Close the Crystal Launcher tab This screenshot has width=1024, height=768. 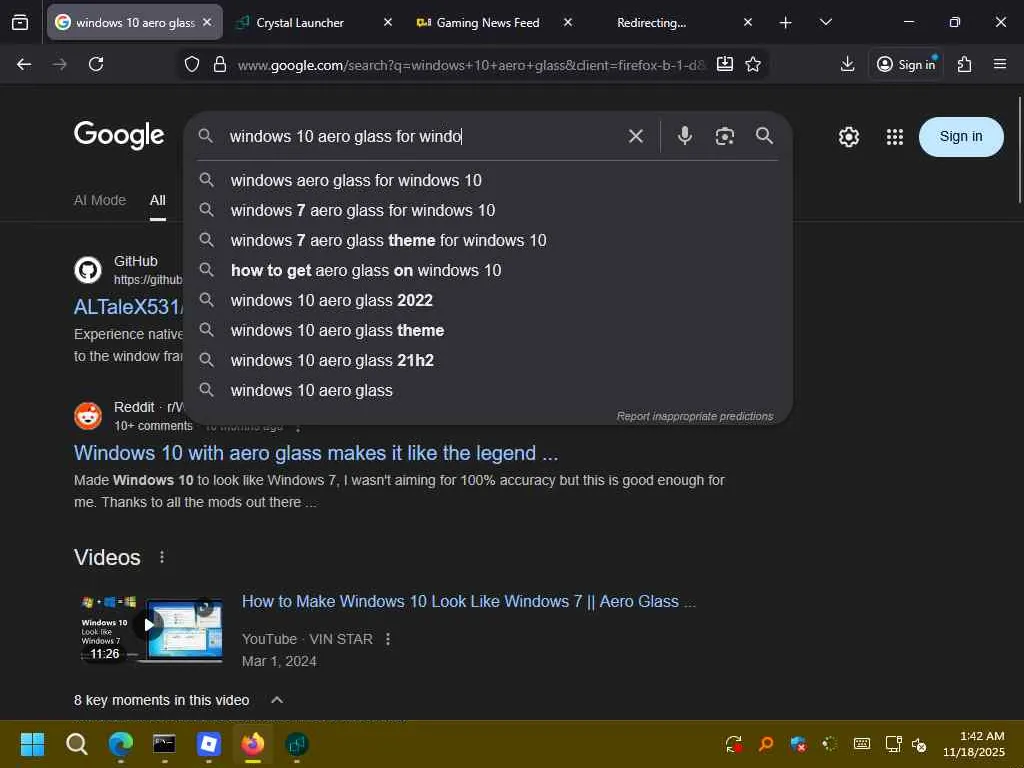point(387,23)
